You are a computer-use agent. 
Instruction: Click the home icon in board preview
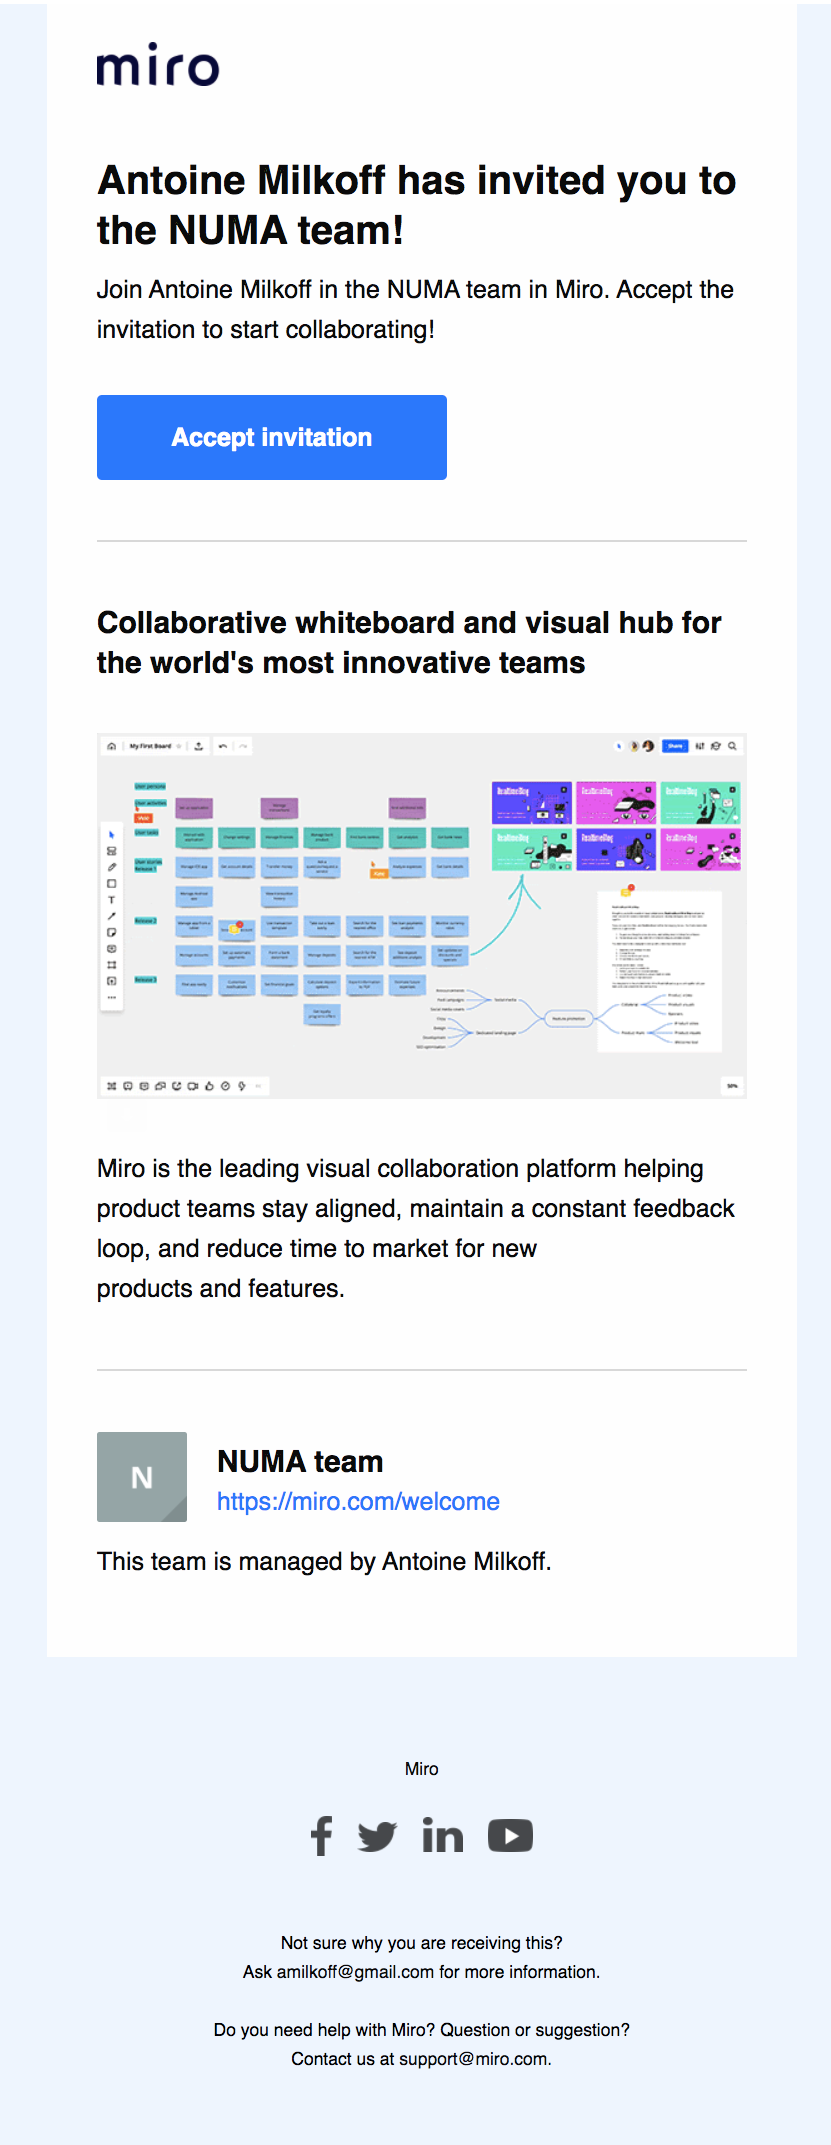[x=111, y=746]
